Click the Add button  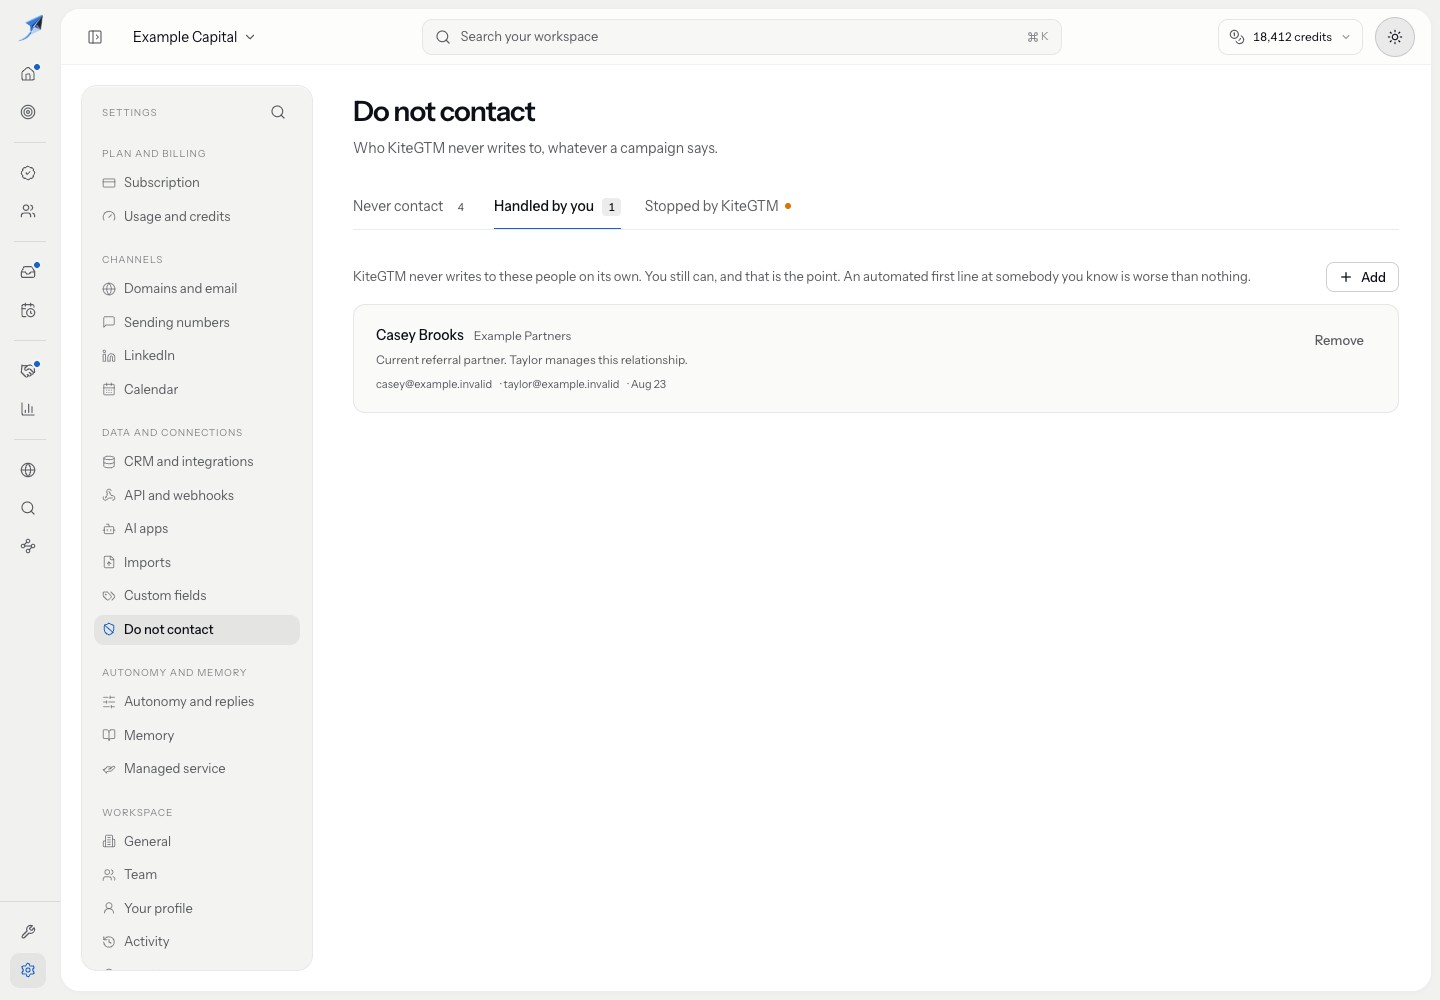1362,277
